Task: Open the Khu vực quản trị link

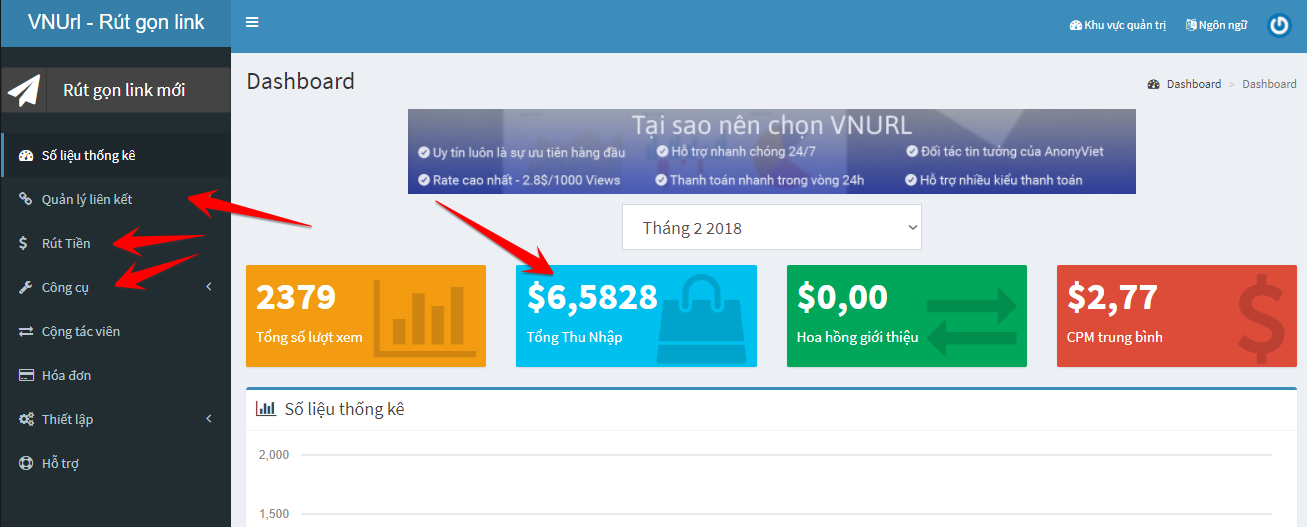Action: coord(1118,25)
